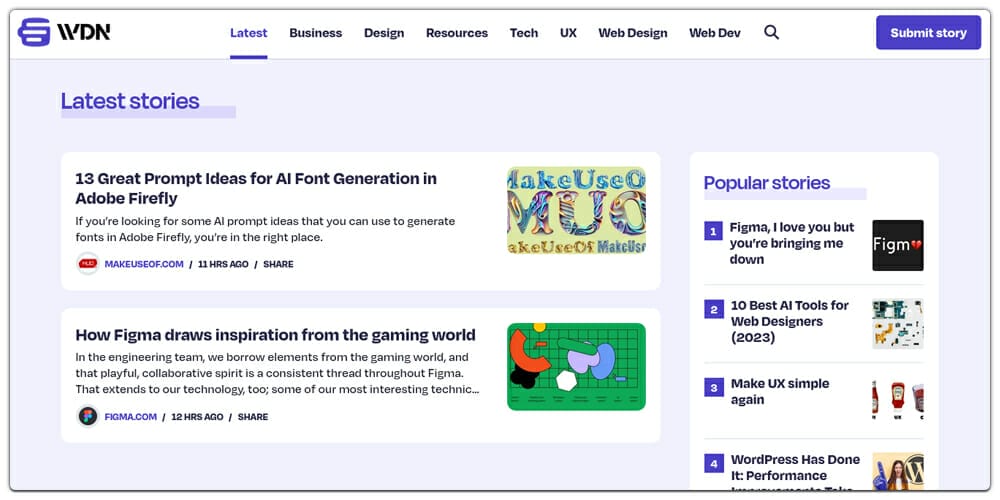Click the Popular stories heading
The image size is (1000, 500).
tap(767, 183)
